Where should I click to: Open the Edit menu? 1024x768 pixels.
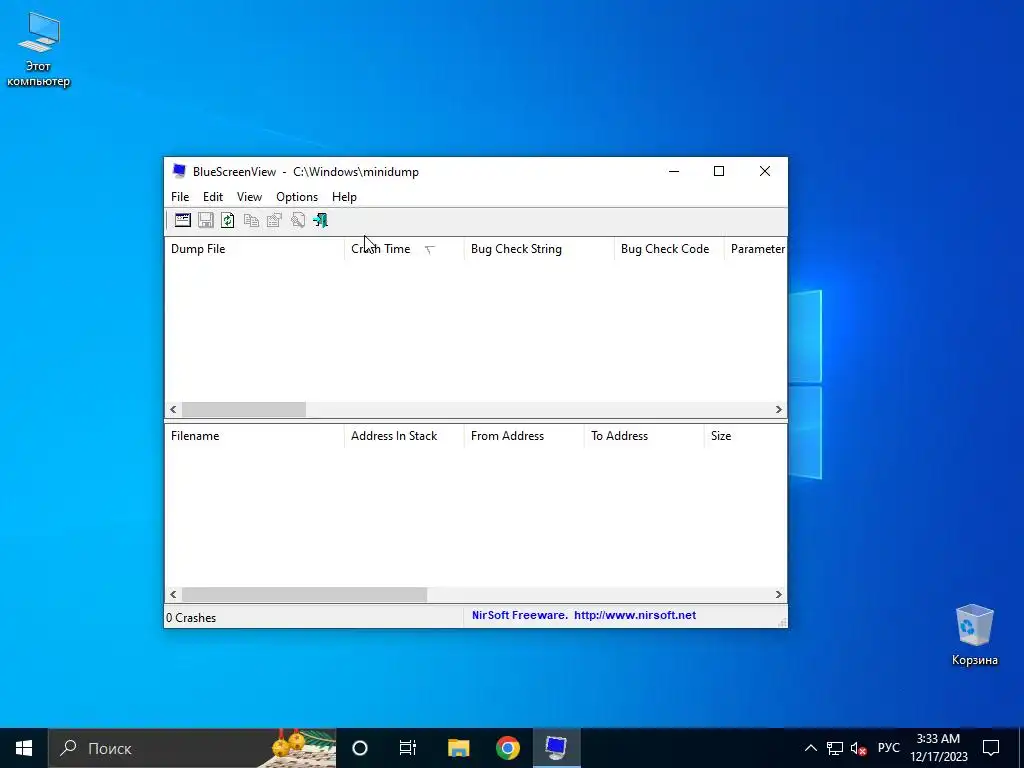click(213, 197)
